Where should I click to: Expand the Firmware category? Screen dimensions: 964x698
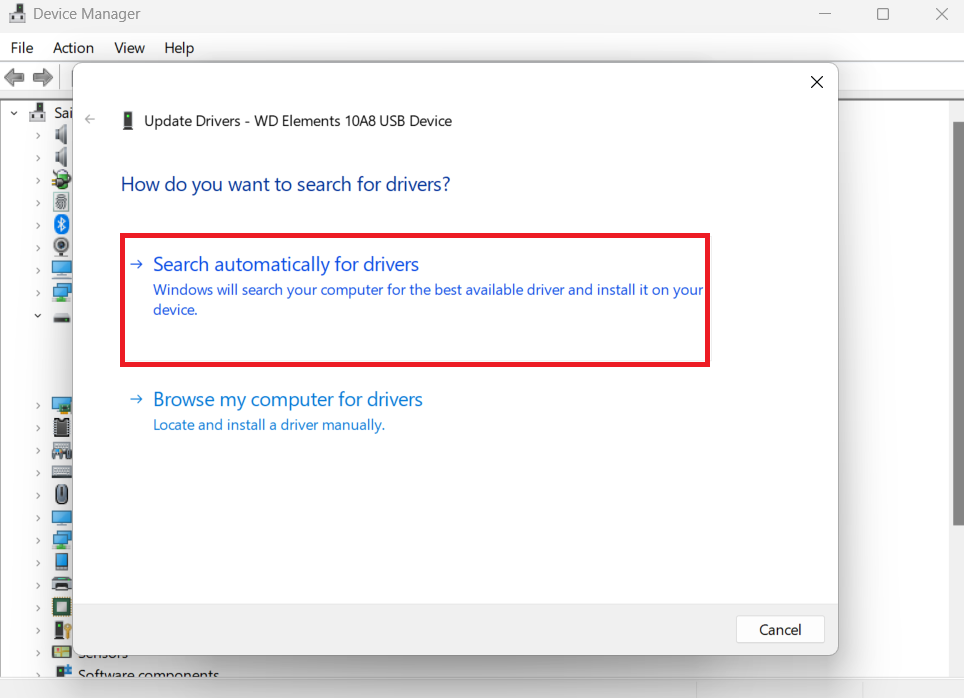click(38, 428)
